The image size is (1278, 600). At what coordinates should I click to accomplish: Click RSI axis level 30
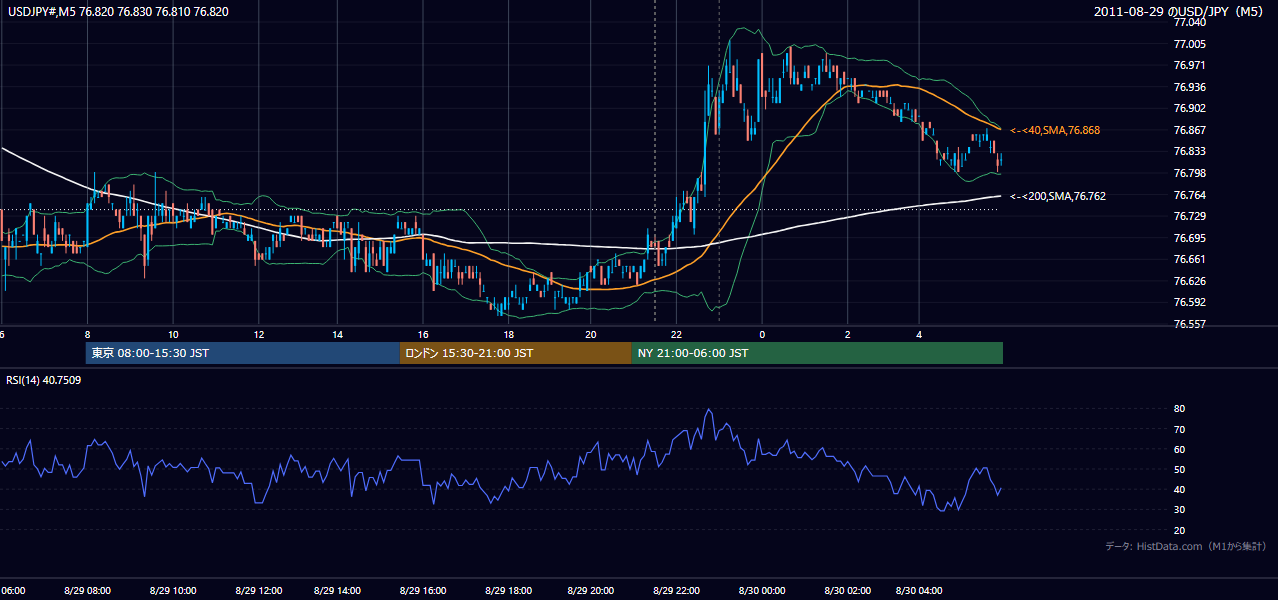click(1180, 510)
